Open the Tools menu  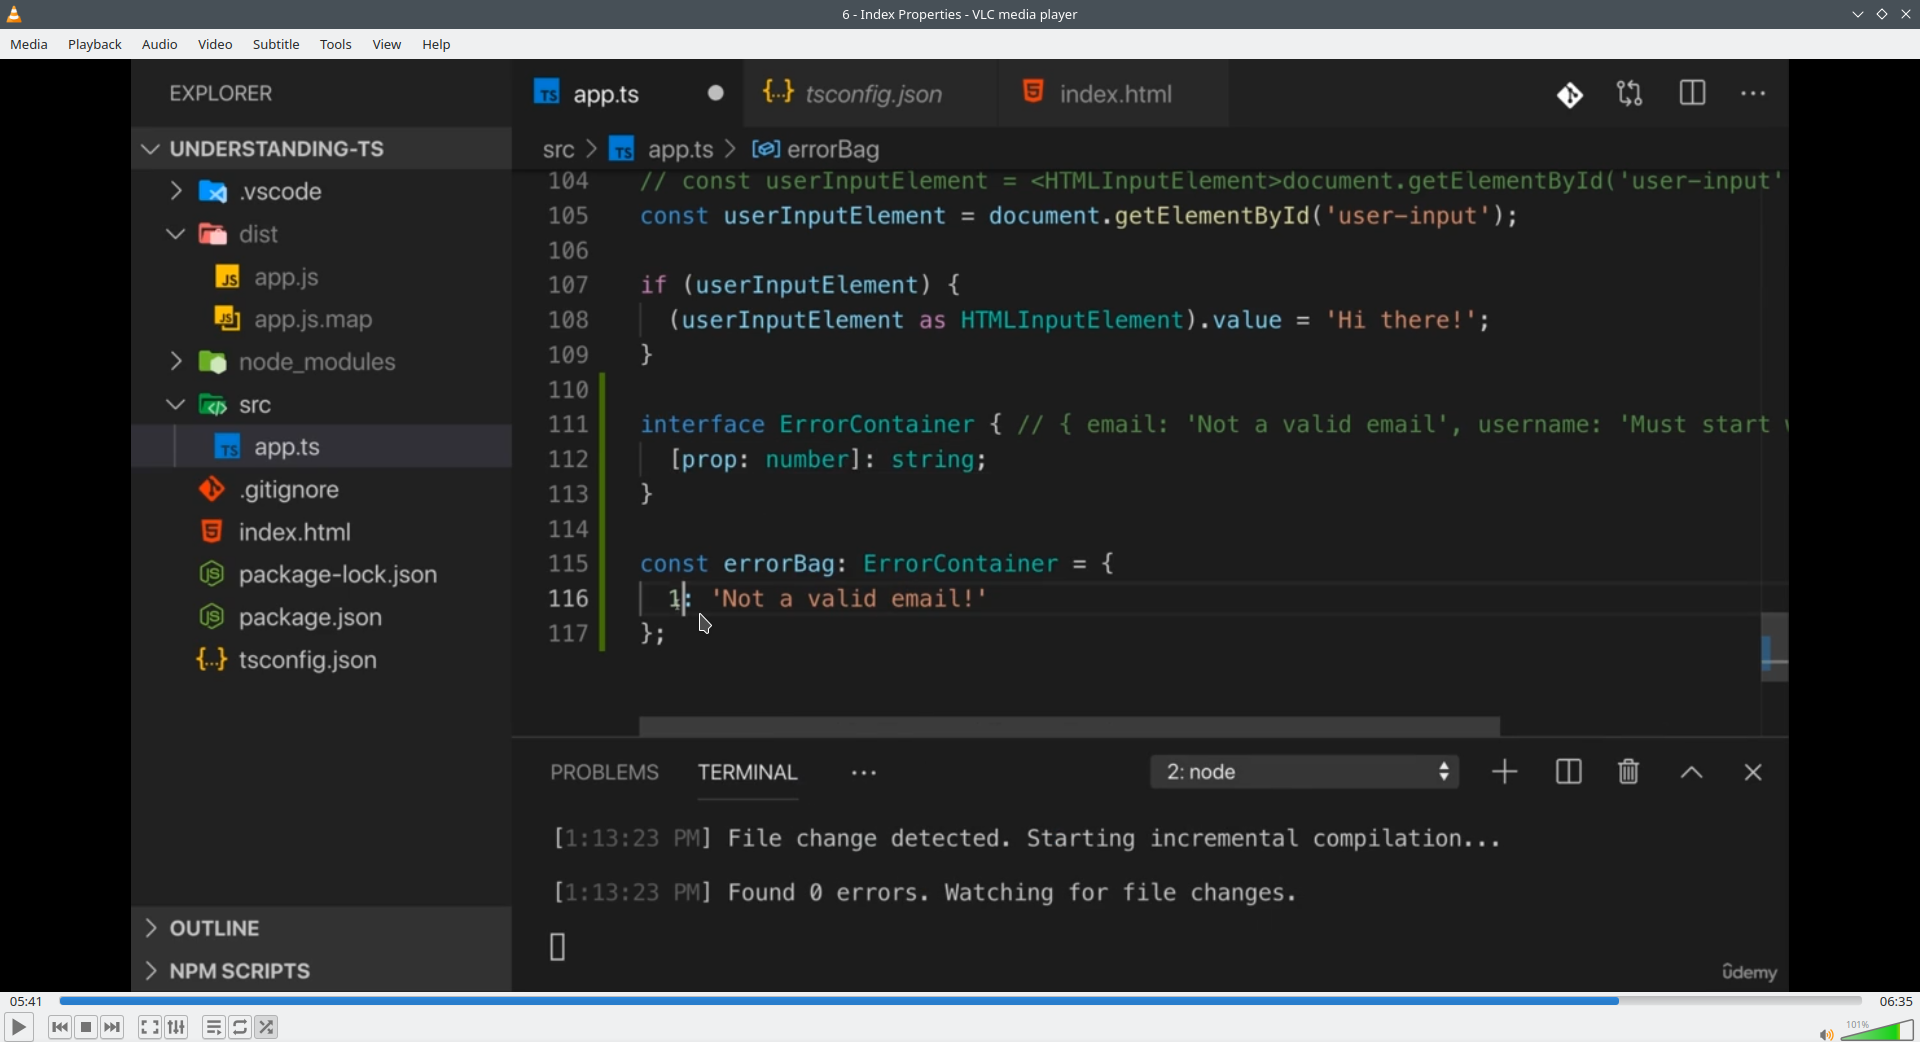(336, 45)
